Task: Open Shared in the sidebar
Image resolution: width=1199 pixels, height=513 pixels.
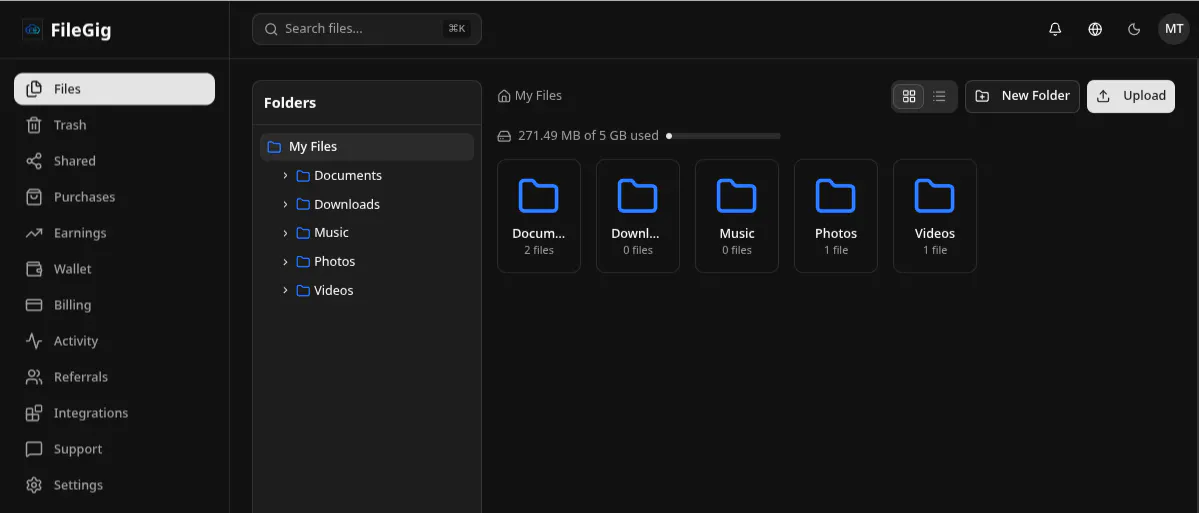Action: pos(115,161)
